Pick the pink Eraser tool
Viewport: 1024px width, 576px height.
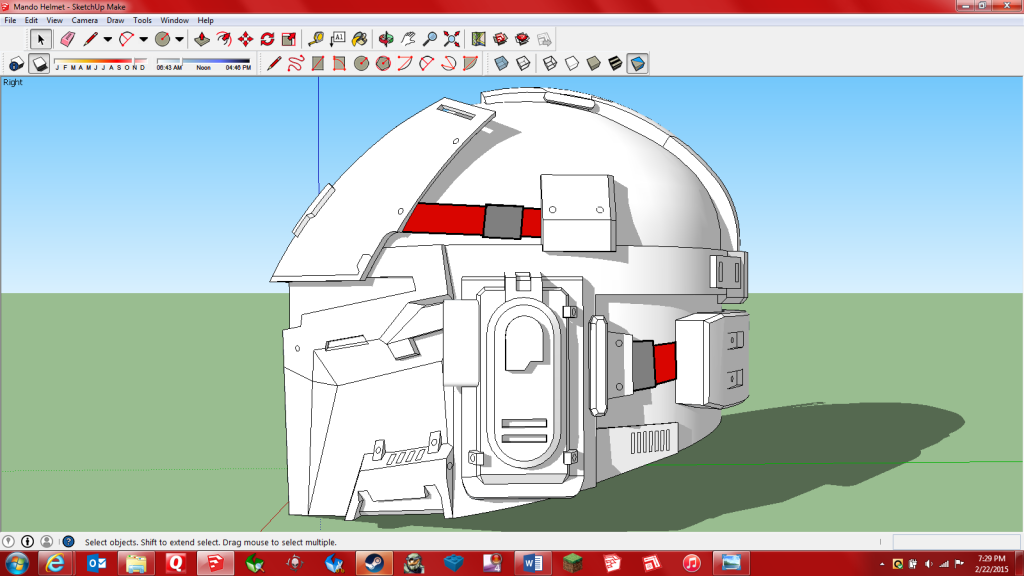pos(67,40)
